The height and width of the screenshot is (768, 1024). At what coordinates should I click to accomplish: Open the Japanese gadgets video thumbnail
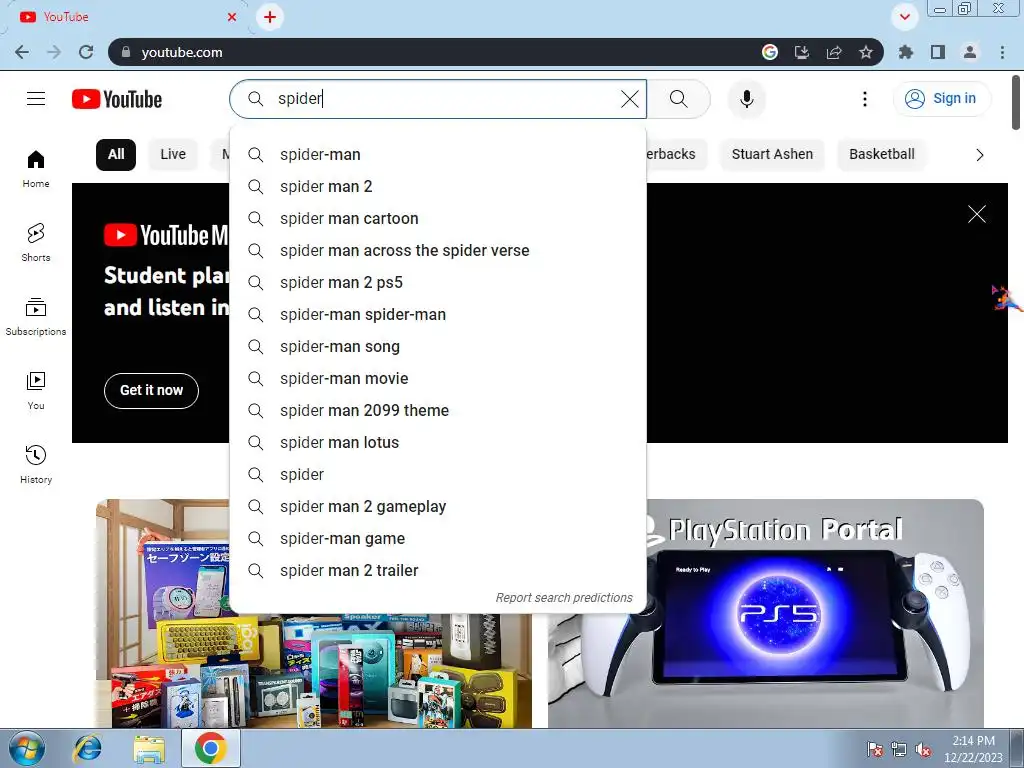coord(313,671)
